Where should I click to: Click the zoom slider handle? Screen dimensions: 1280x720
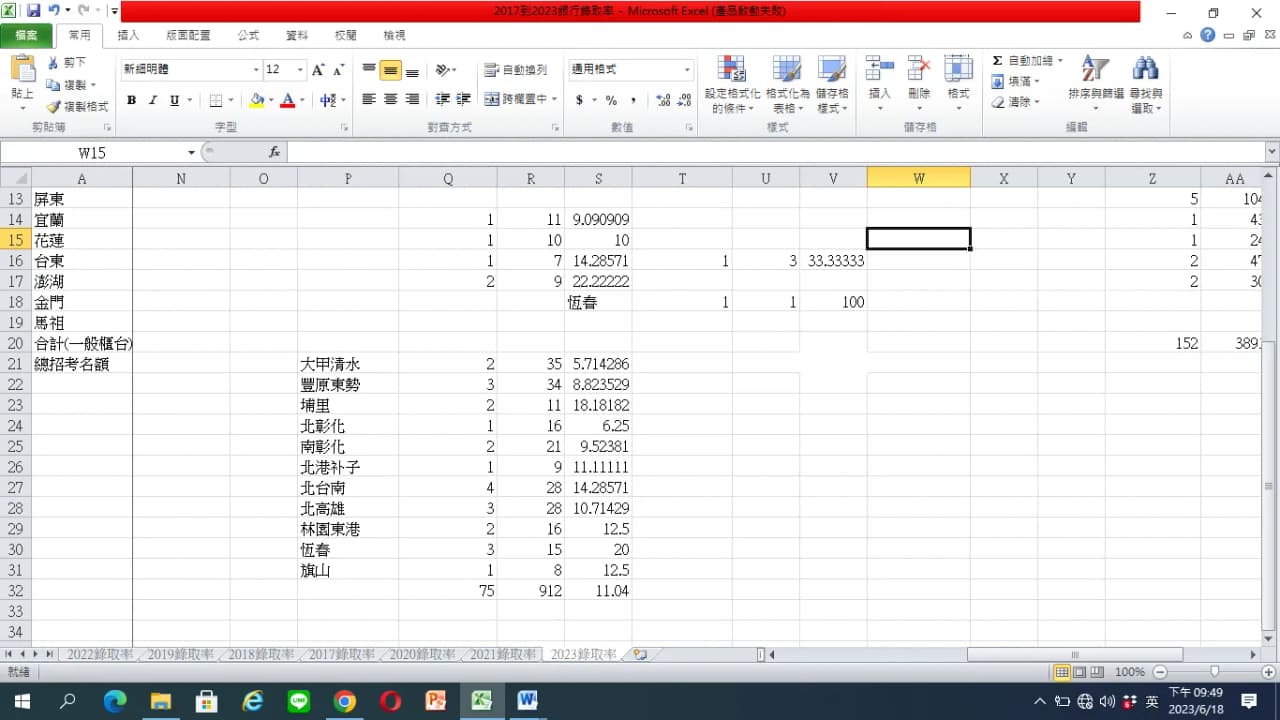coord(1214,672)
